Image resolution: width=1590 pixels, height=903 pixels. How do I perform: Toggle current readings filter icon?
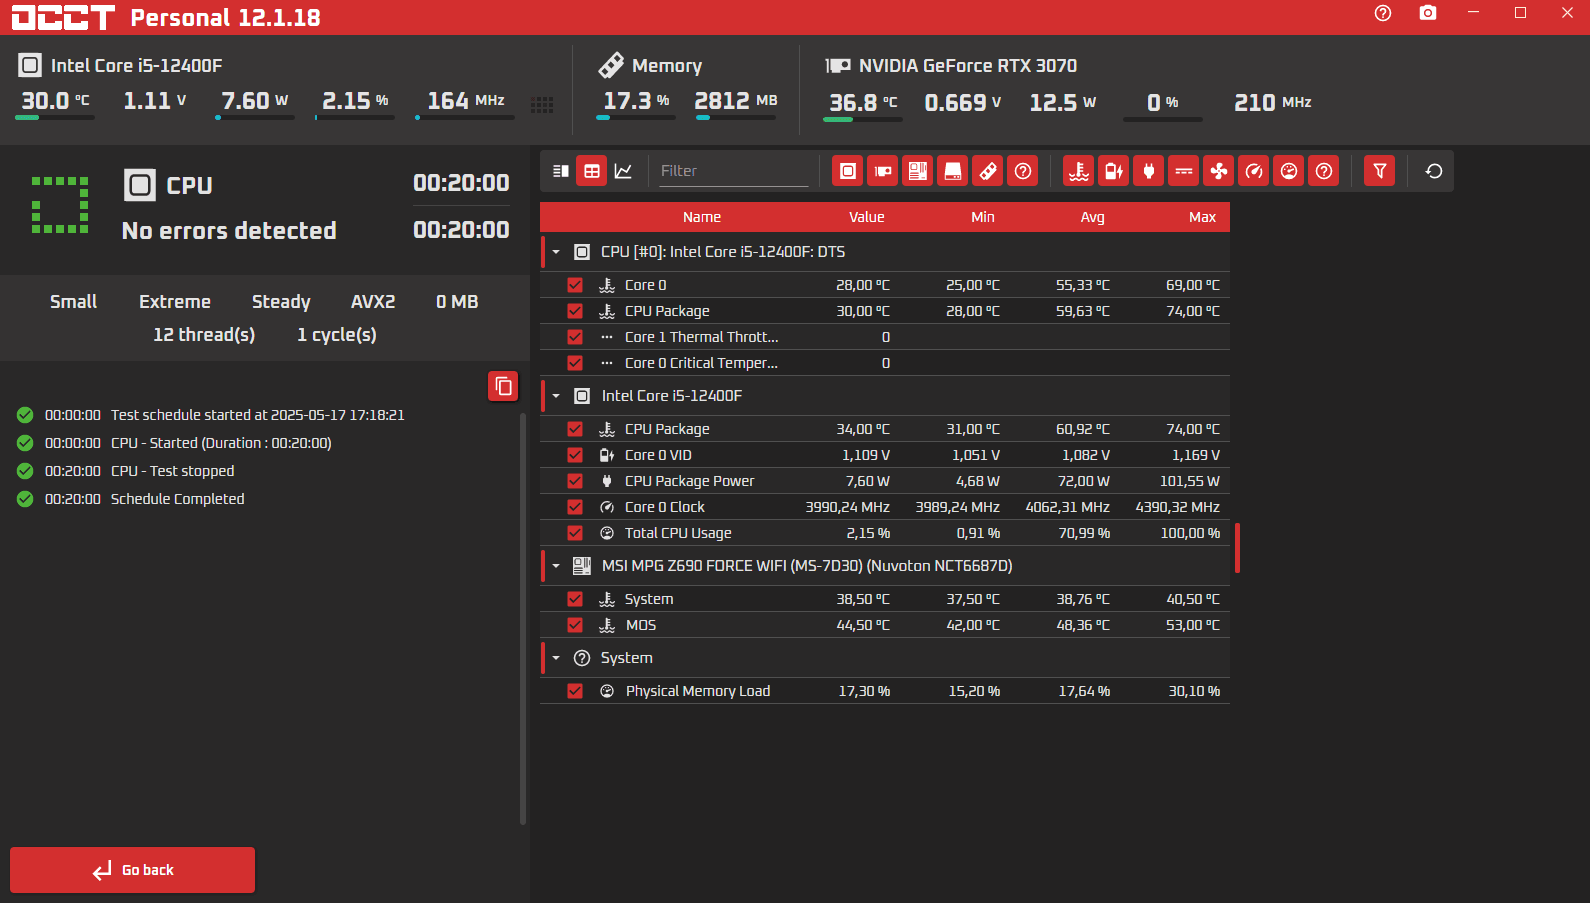(x=1183, y=171)
